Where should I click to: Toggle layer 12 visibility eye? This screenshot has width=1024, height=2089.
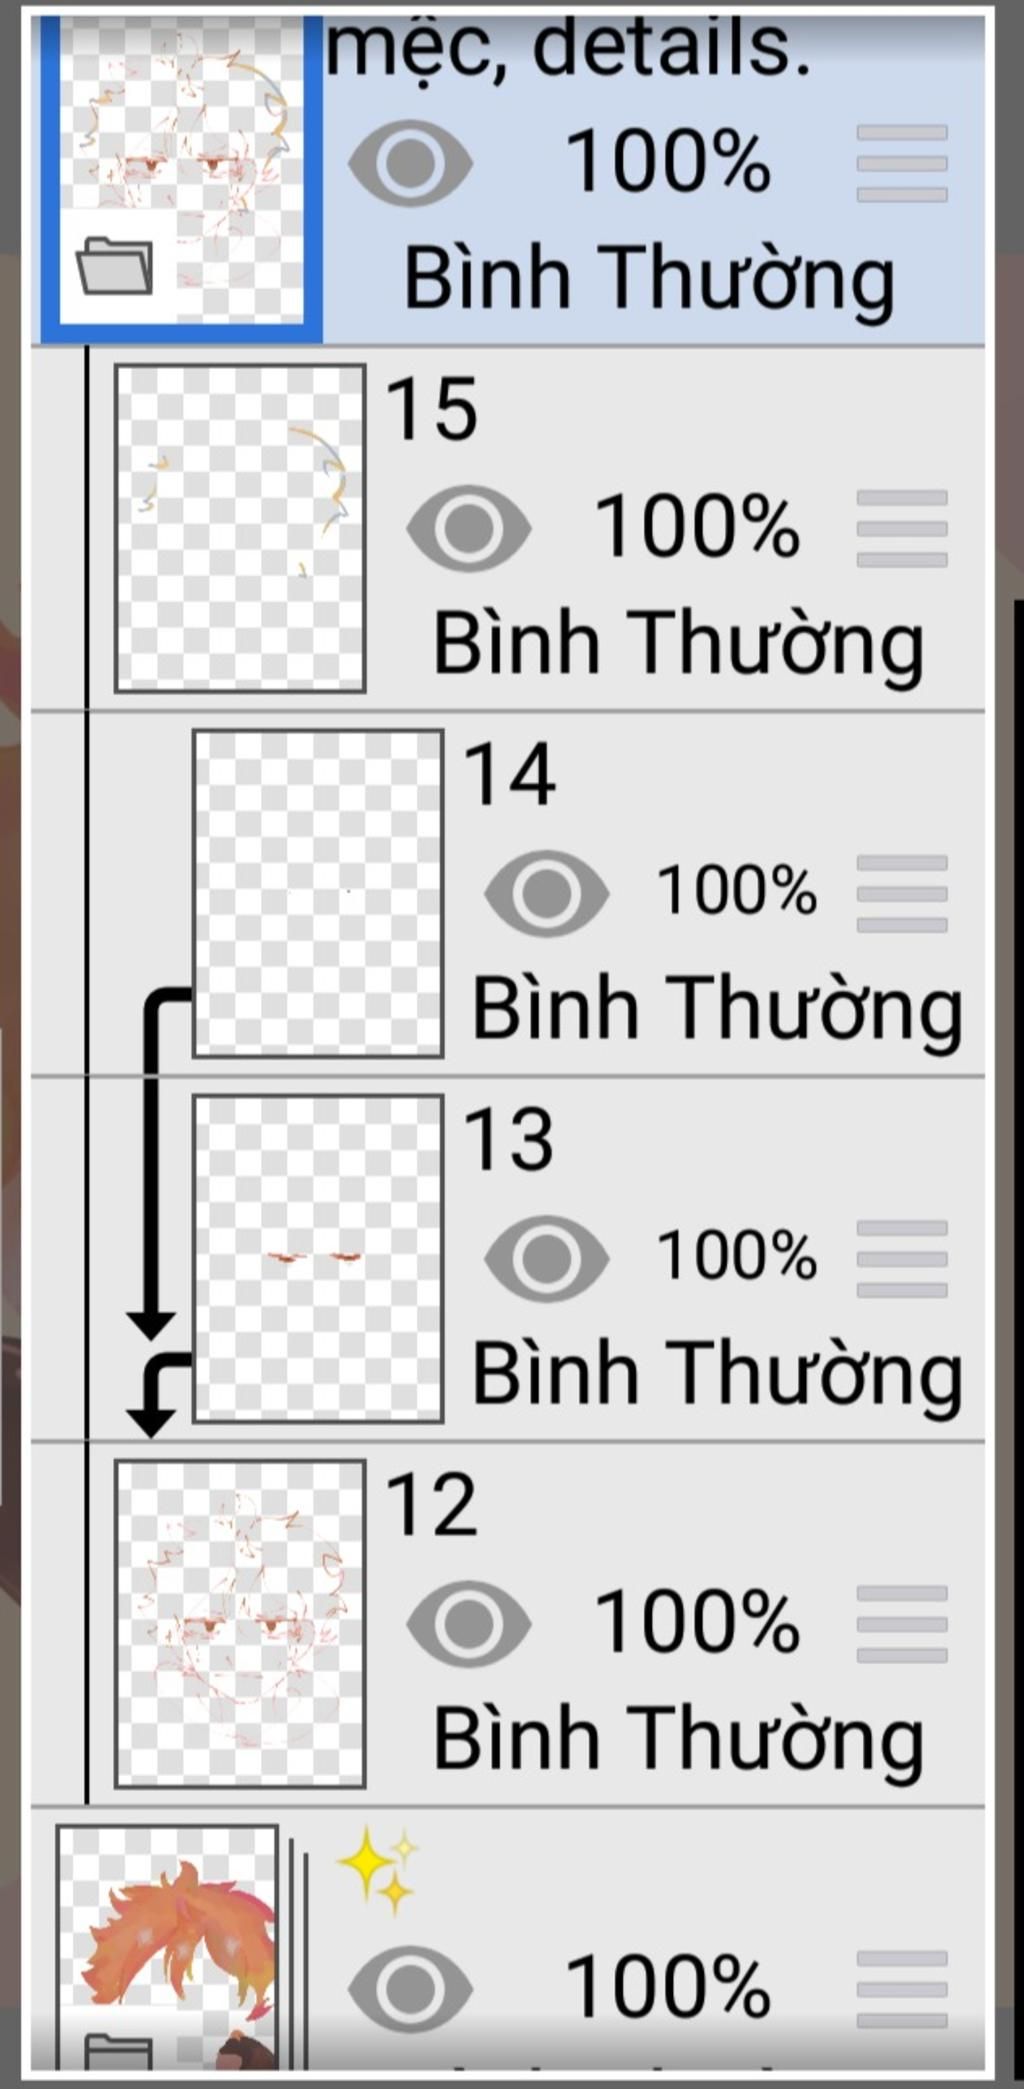pos(468,1622)
